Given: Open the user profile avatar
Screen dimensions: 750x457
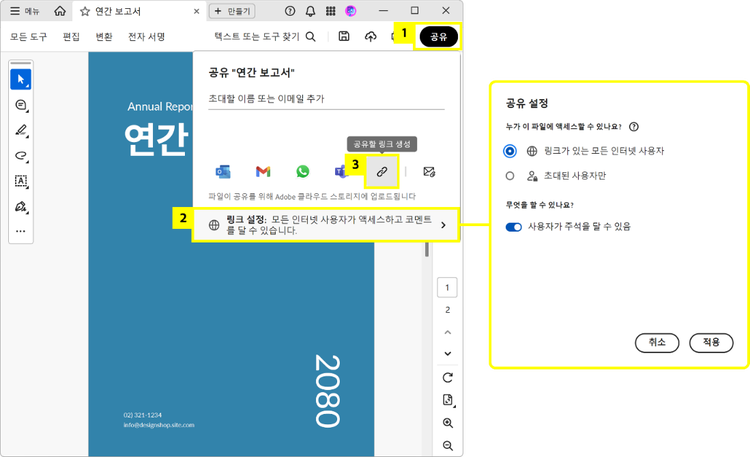Looking at the screenshot, I should (x=351, y=11).
